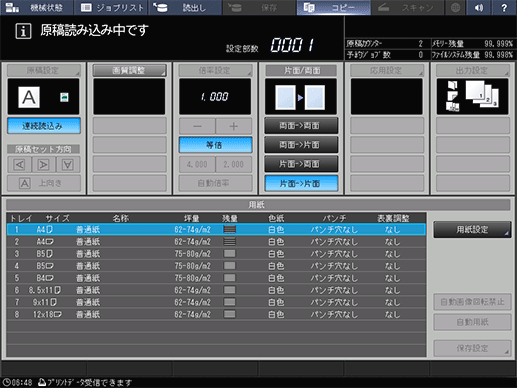
Task: Select tray 5 B4 paper row
Action: (x=216, y=278)
